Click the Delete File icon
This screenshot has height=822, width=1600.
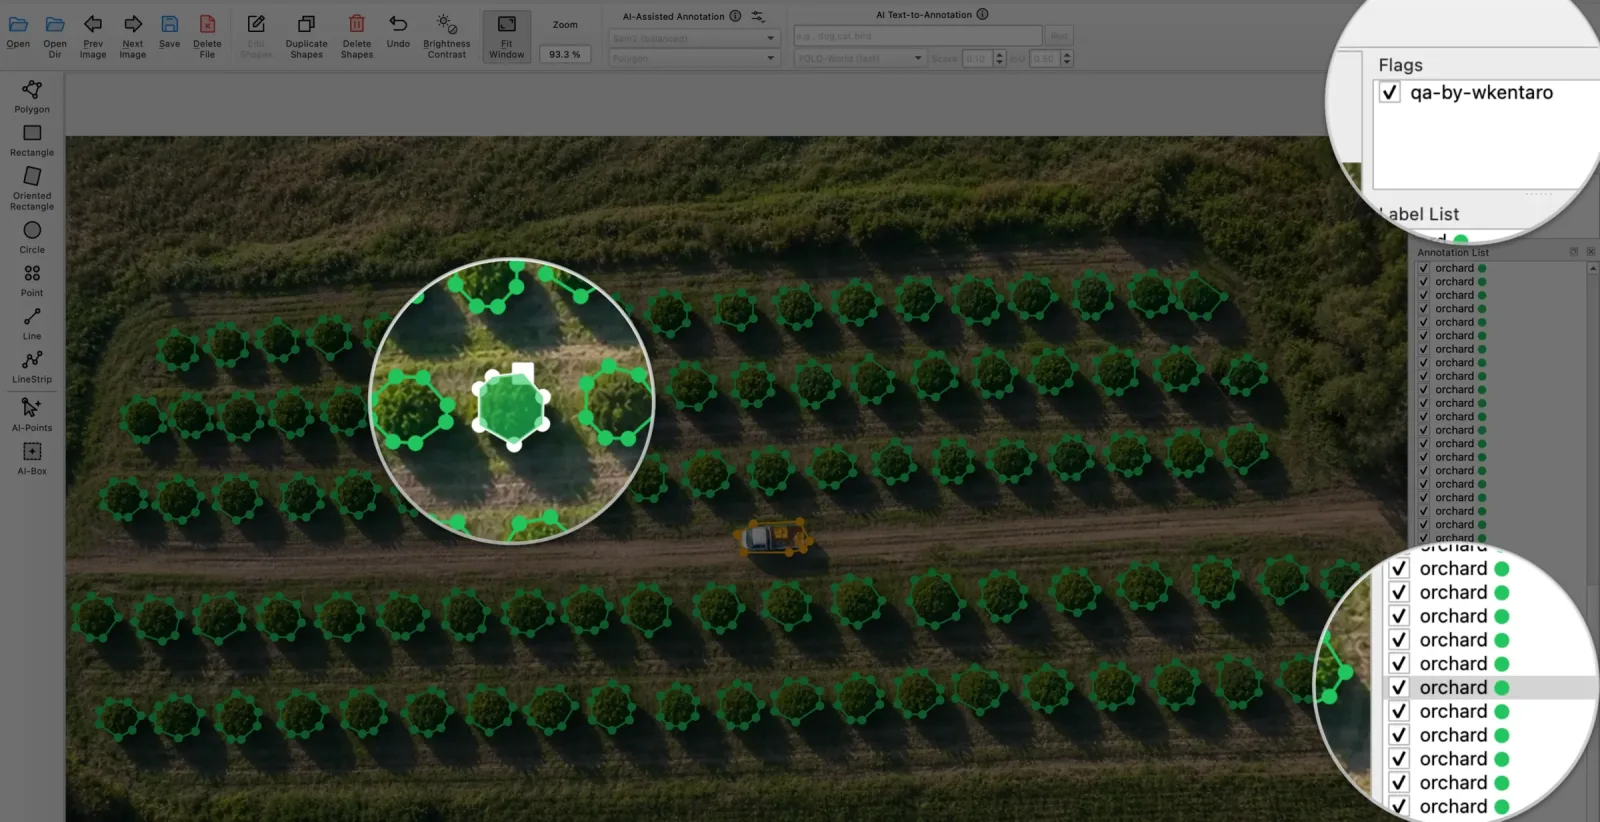point(207,24)
